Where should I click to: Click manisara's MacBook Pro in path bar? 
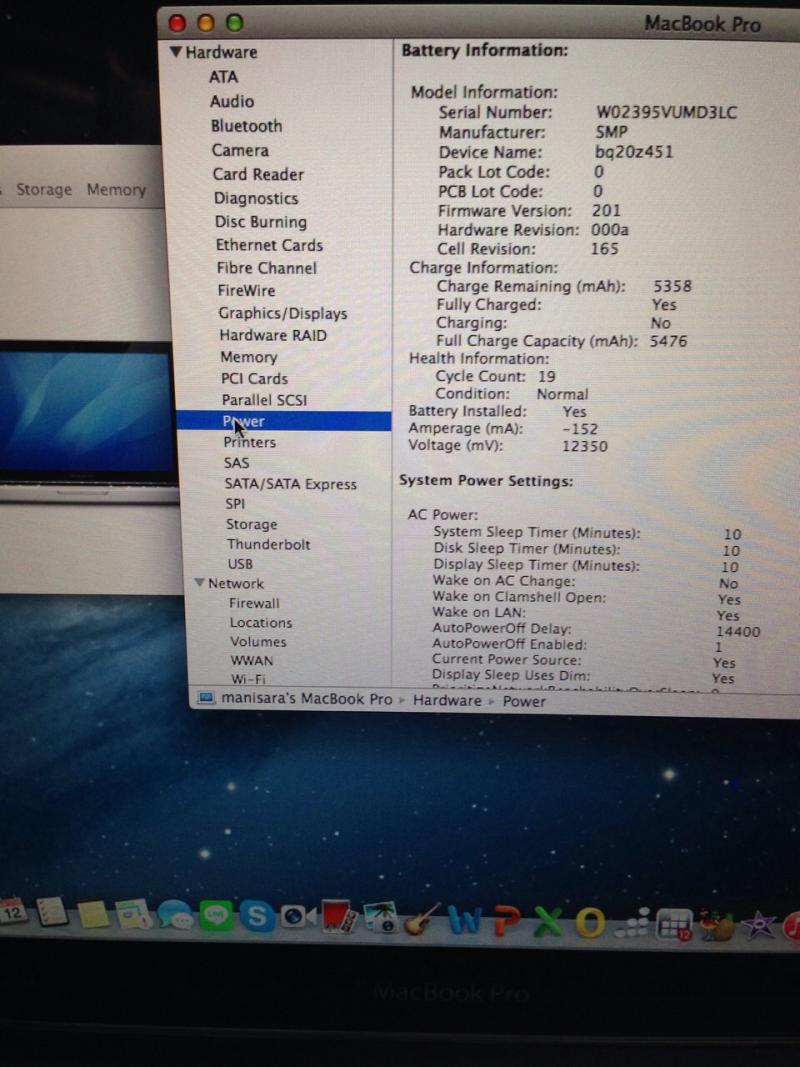point(307,699)
